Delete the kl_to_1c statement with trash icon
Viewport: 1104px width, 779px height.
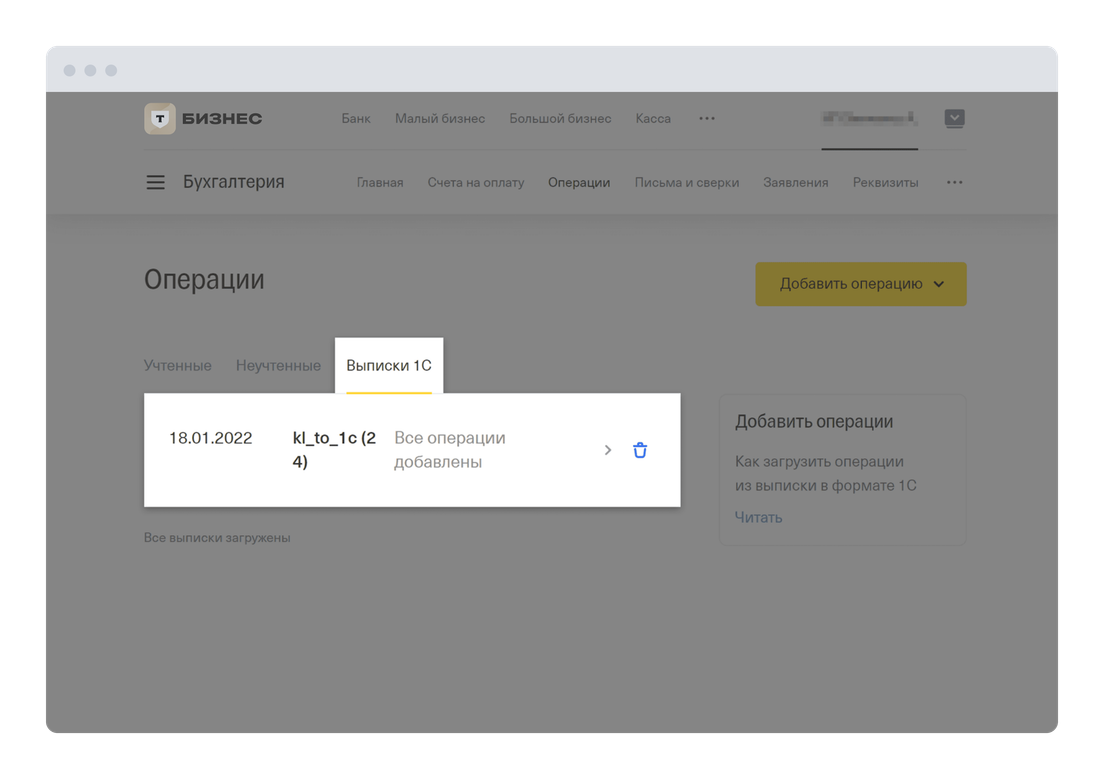(640, 450)
